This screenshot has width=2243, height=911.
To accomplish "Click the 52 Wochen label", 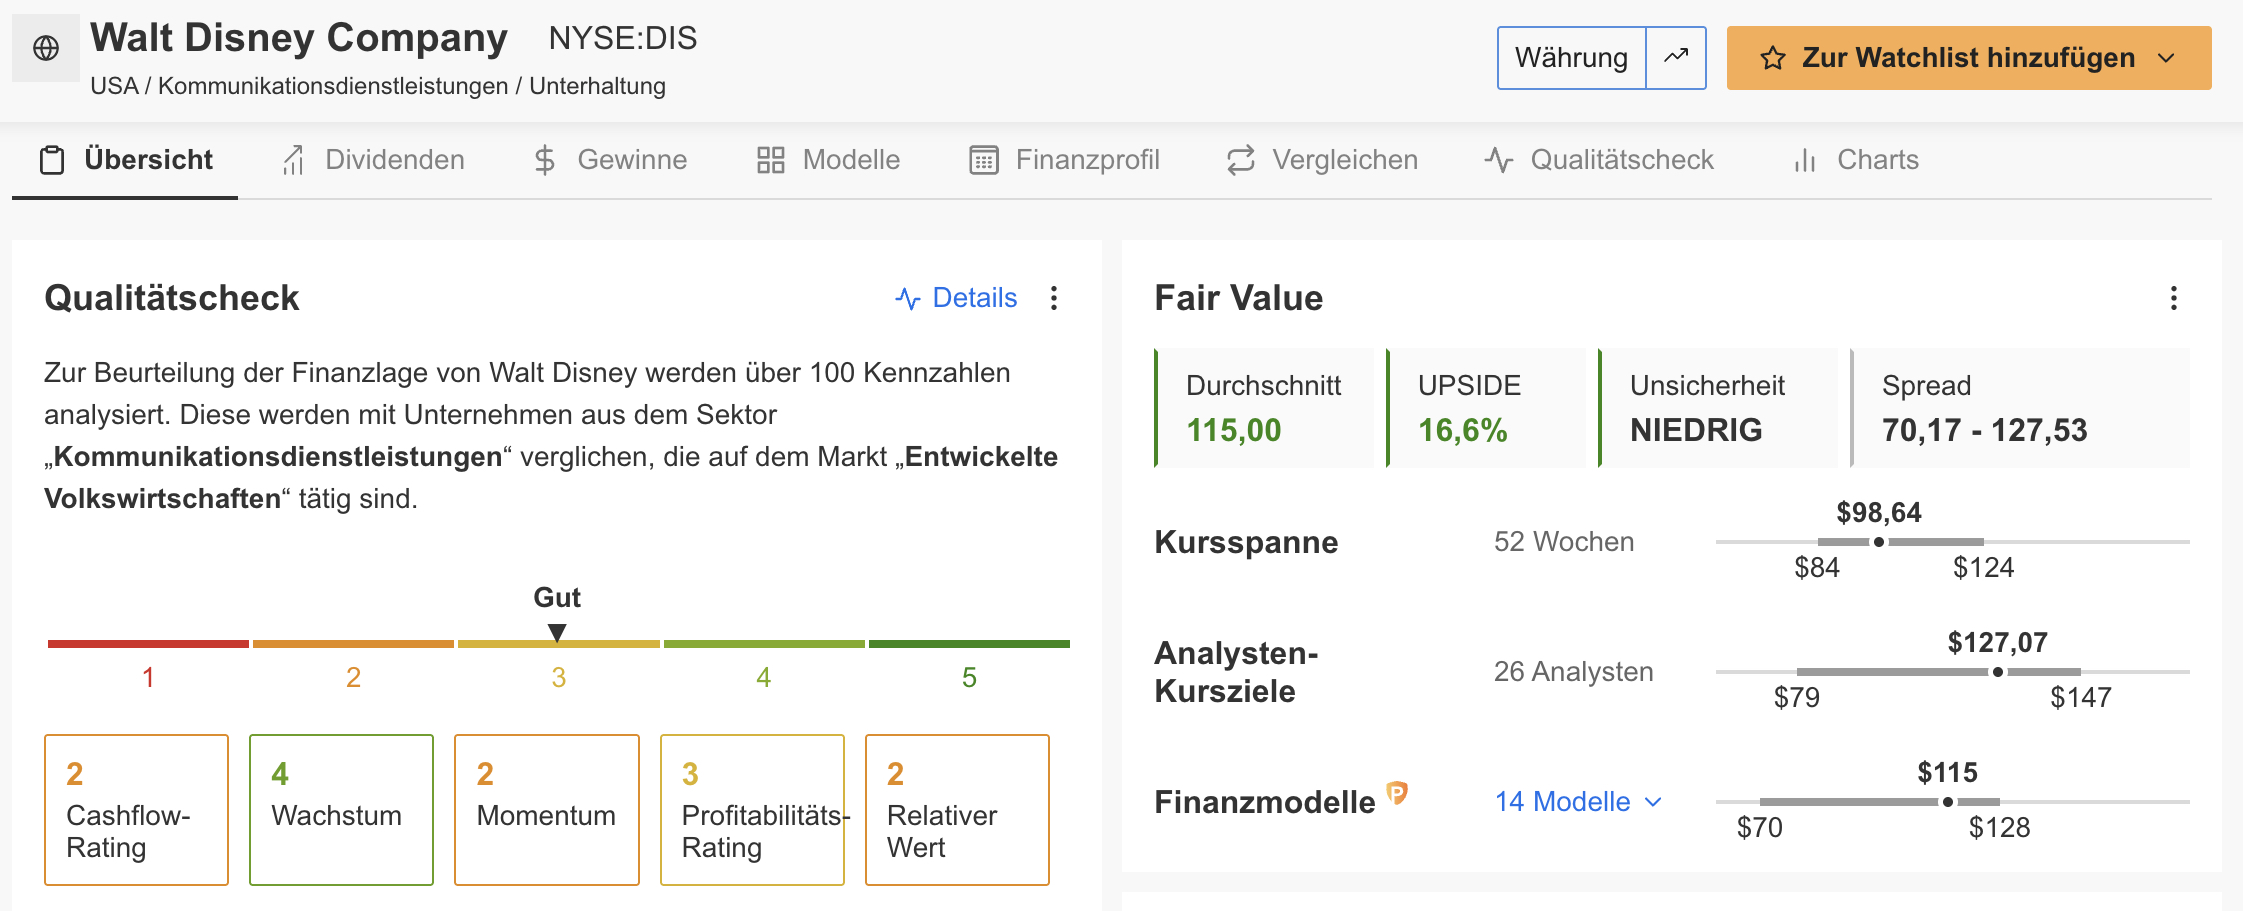I will (1564, 542).
